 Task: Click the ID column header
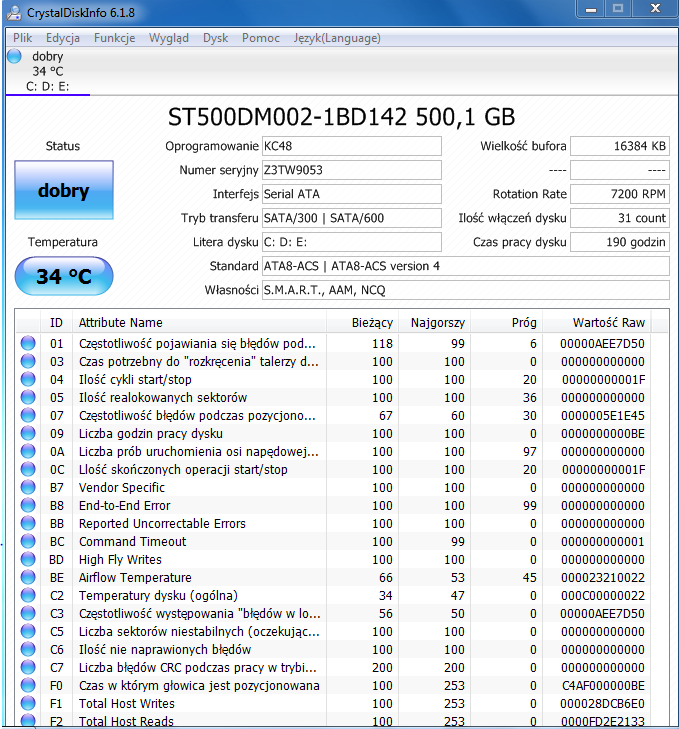(x=56, y=323)
